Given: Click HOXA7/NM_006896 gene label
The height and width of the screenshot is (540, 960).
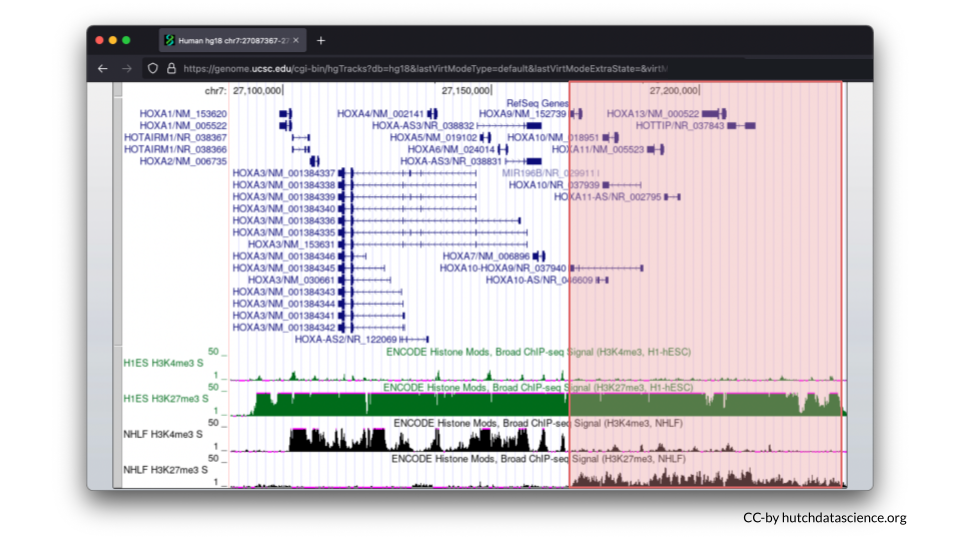Looking at the screenshot, I should tap(486, 257).
